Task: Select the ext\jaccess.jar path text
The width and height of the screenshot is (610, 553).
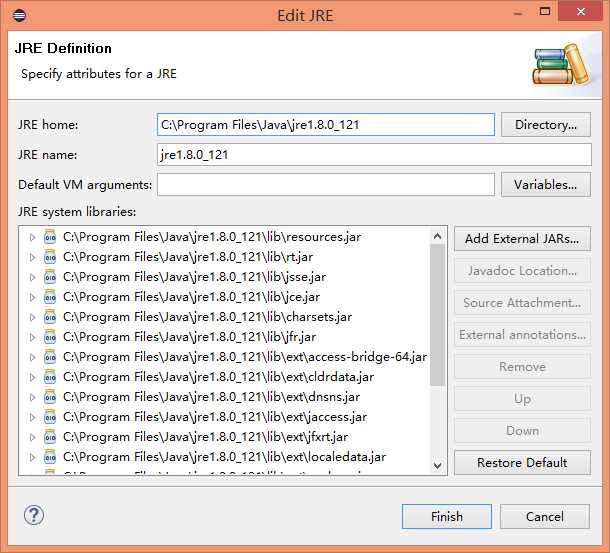Action: tap(215, 417)
